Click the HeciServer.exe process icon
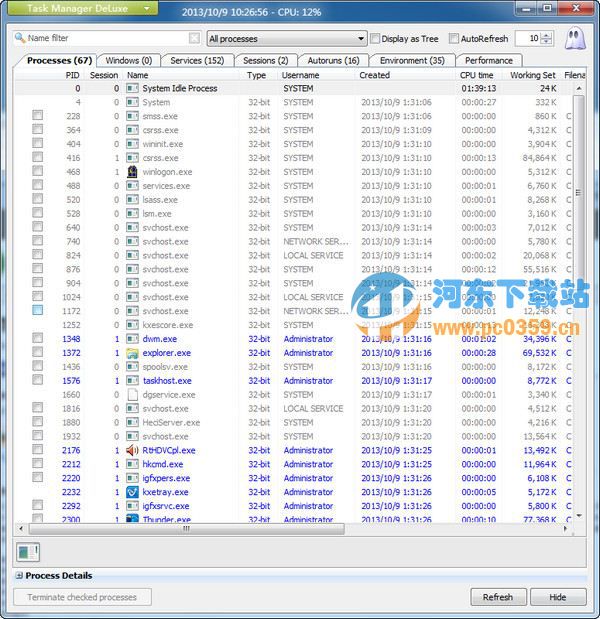The image size is (600, 619). [x=132, y=422]
